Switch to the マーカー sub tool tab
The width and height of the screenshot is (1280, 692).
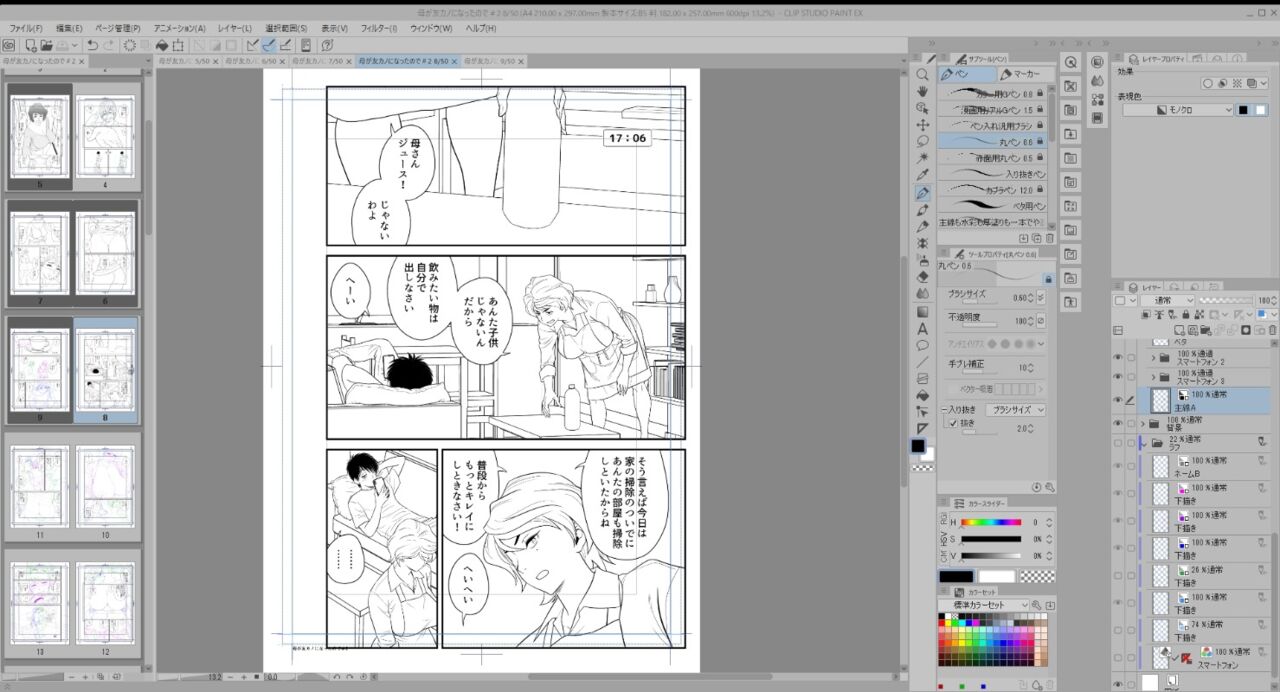coord(1024,74)
